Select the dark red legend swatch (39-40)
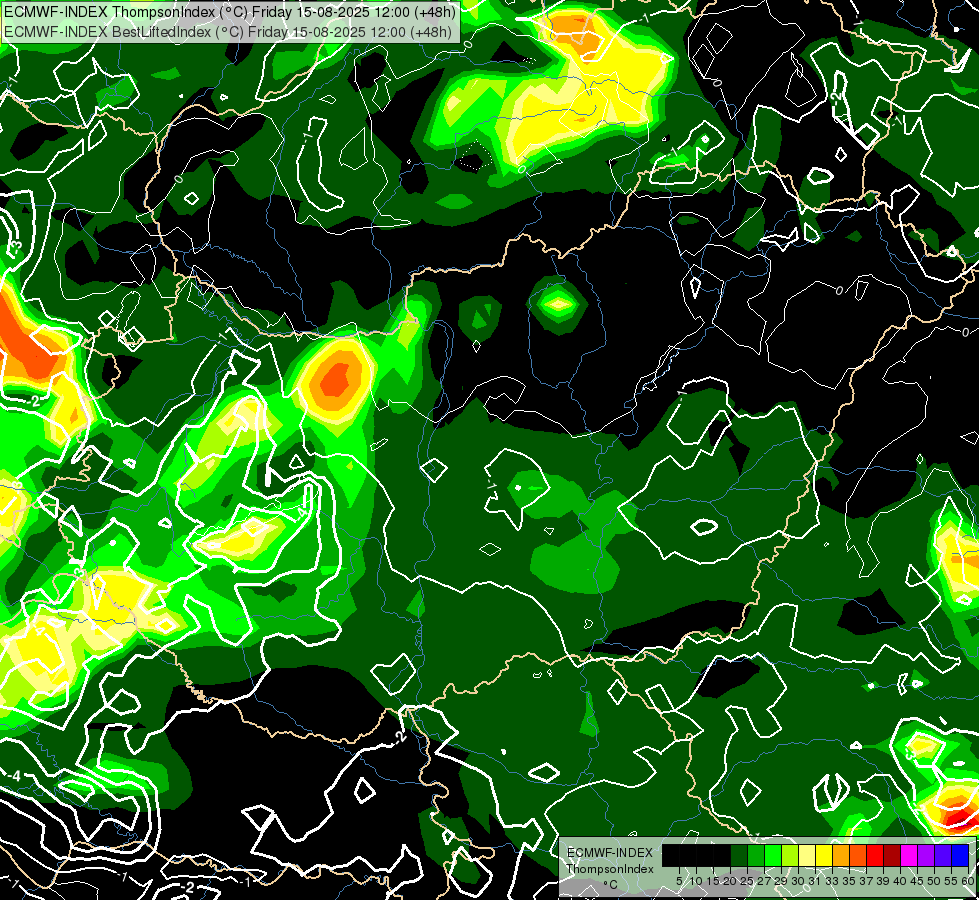This screenshot has width=979, height=900. [x=892, y=855]
